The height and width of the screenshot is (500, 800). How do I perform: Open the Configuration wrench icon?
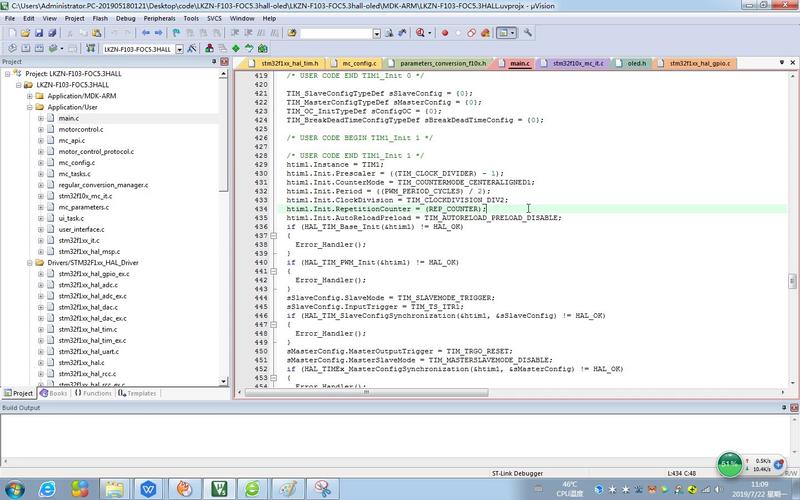point(528,33)
